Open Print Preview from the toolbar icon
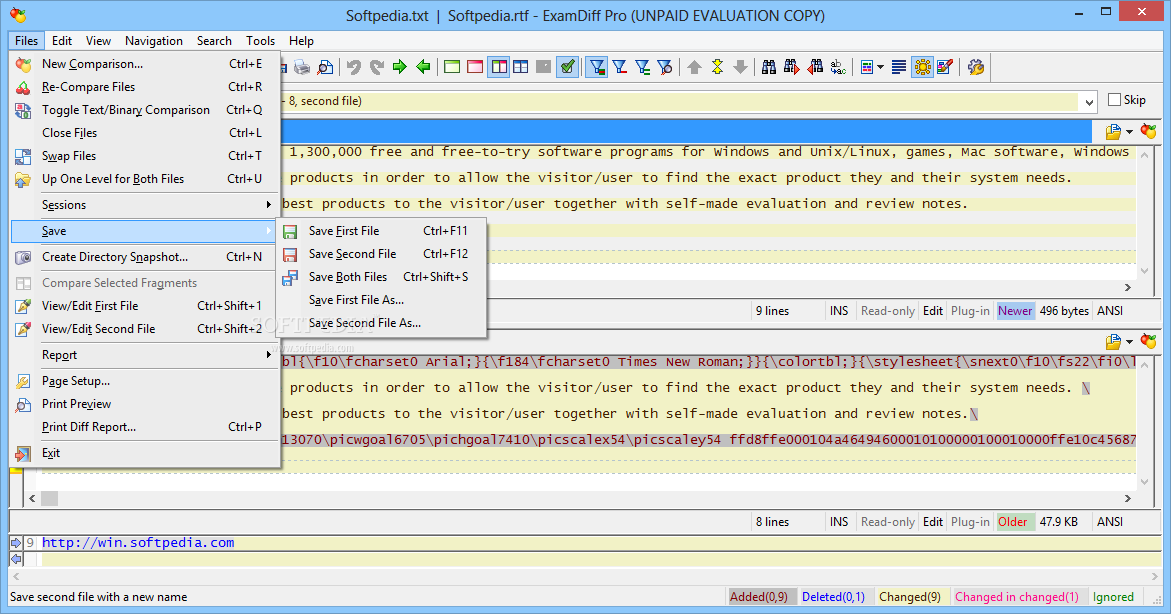1171x614 pixels. point(326,67)
